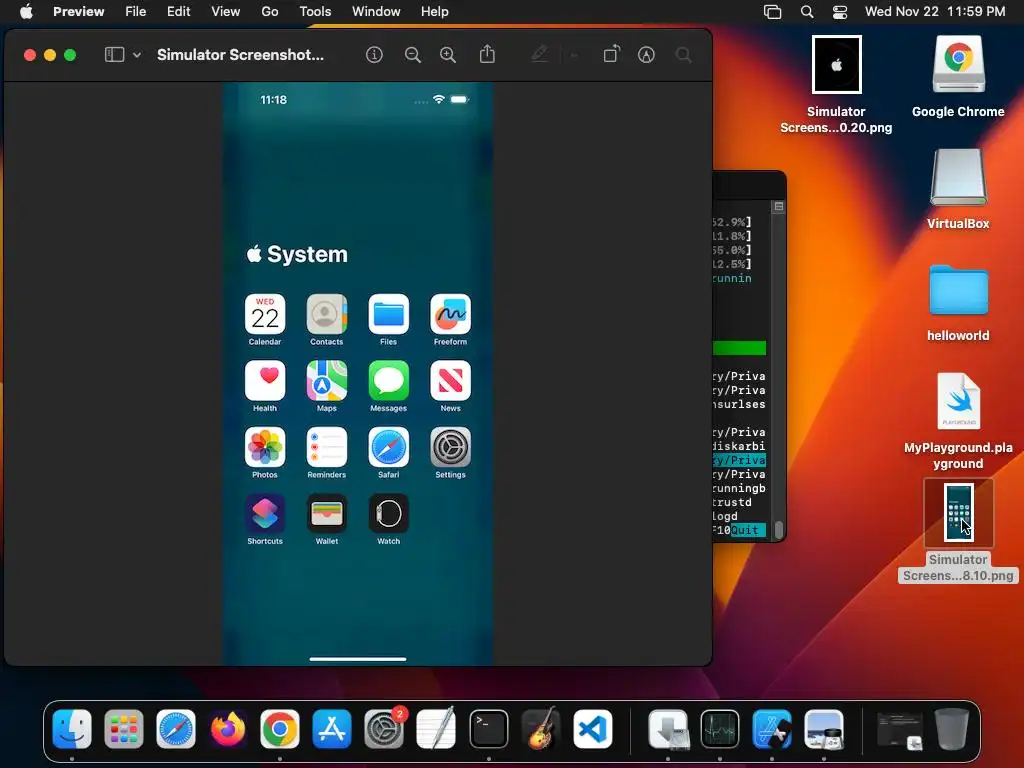Open the Apple menu
The image size is (1024, 768).
pyautogui.click(x=26, y=11)
